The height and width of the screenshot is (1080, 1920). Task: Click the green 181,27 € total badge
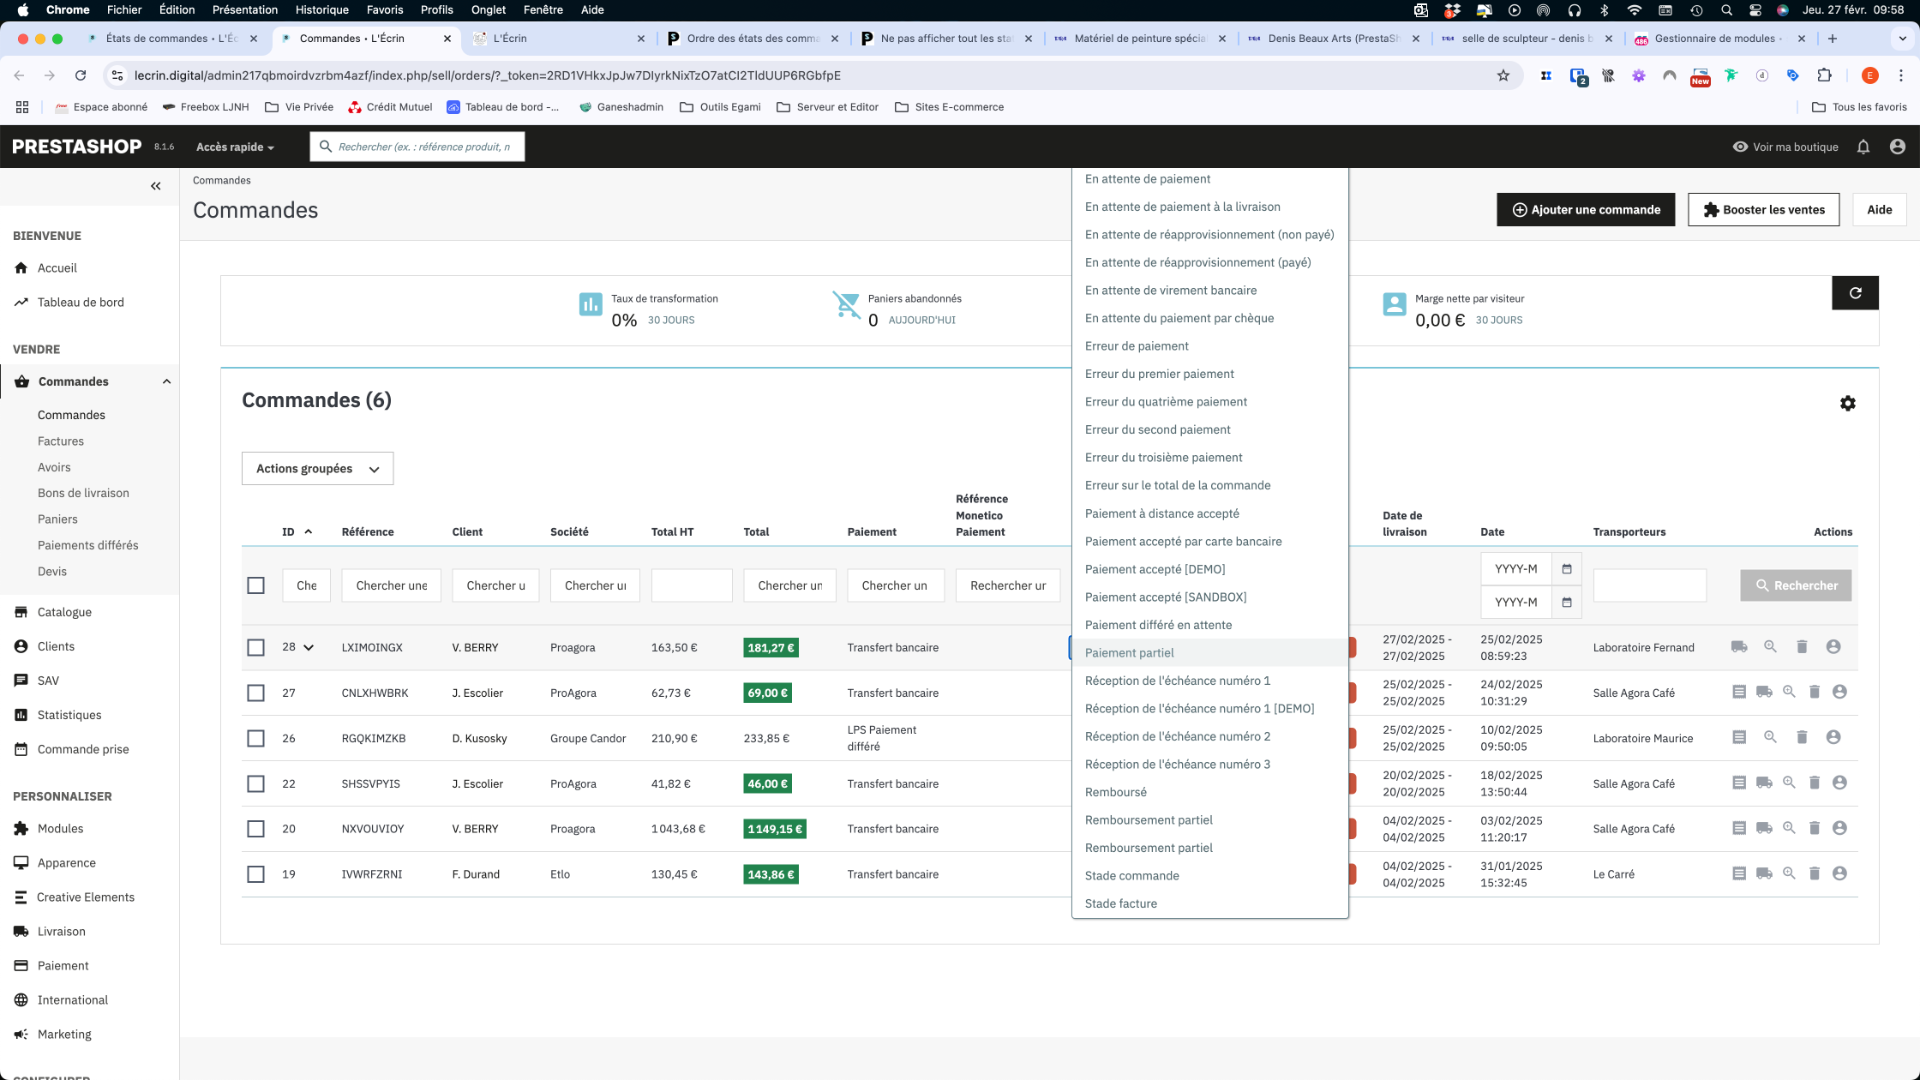(x=771, y=648)
